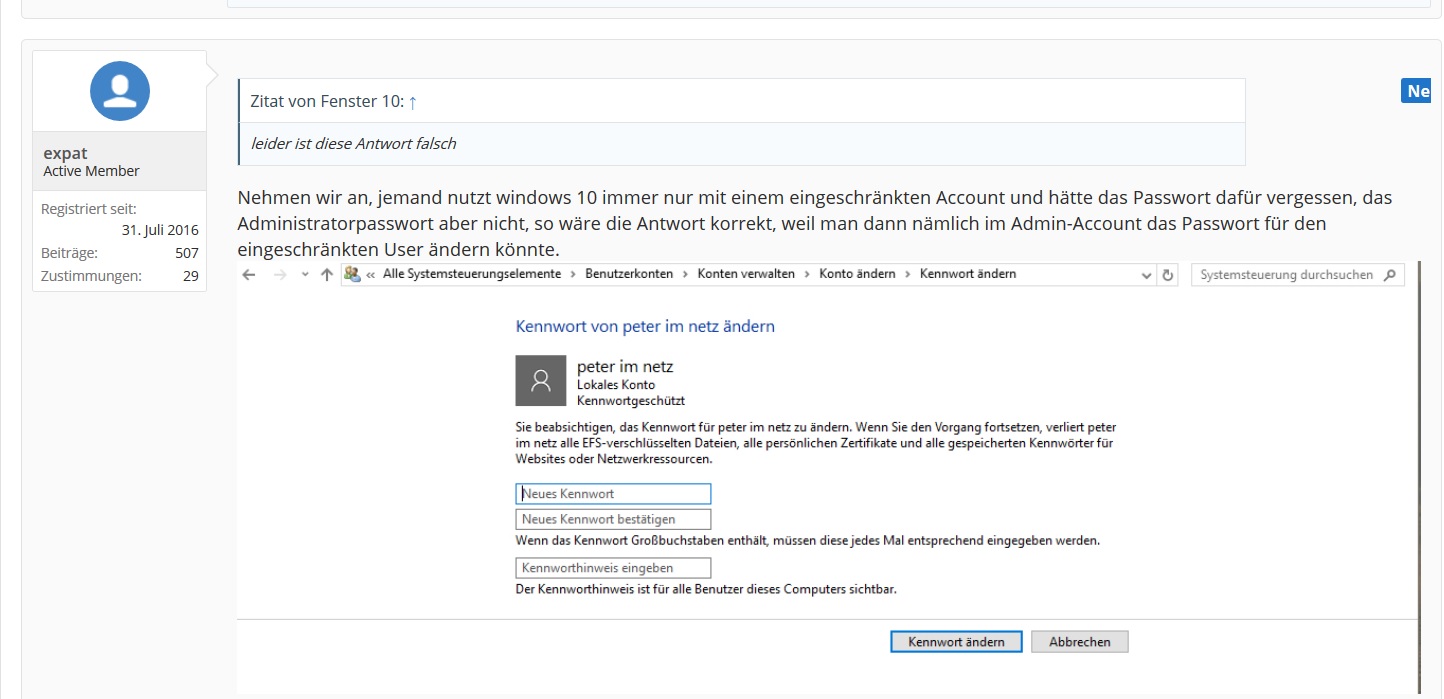Click the user accounts icon in address bar
This screenshot has height=699, width=1444.
(352, 274)
